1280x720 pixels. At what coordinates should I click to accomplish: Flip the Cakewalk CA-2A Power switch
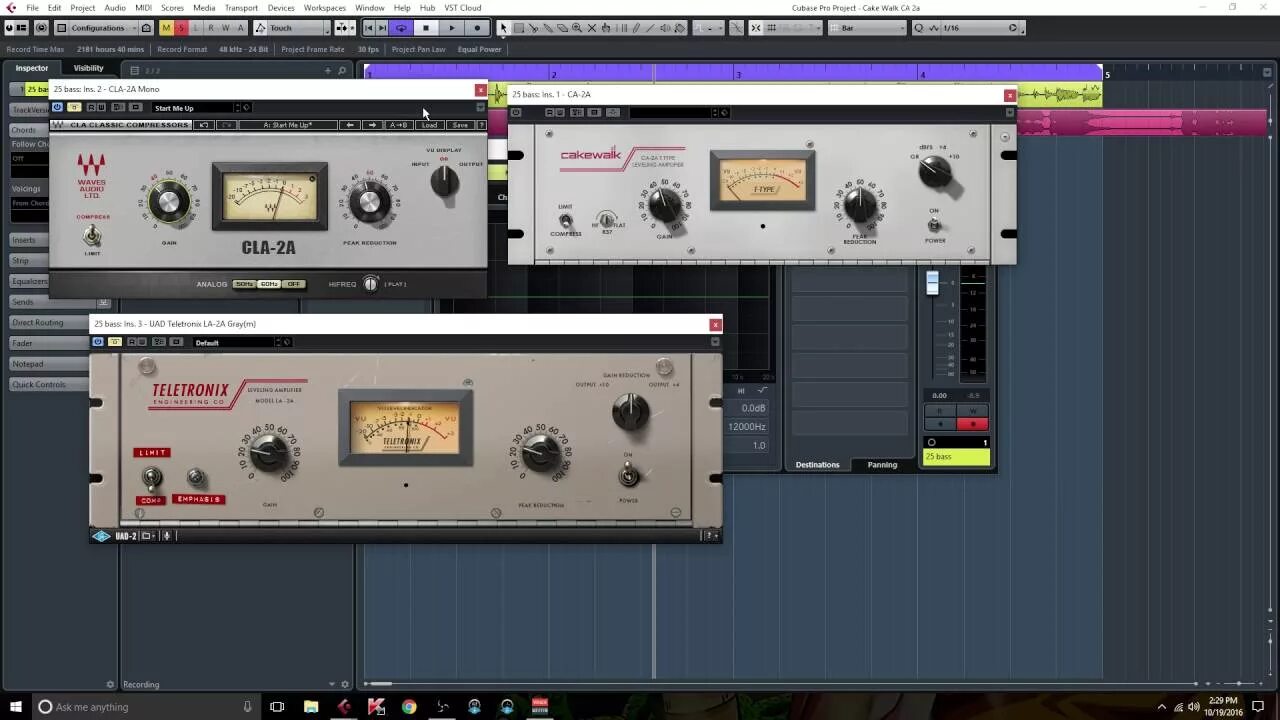[x=934, y=225]
